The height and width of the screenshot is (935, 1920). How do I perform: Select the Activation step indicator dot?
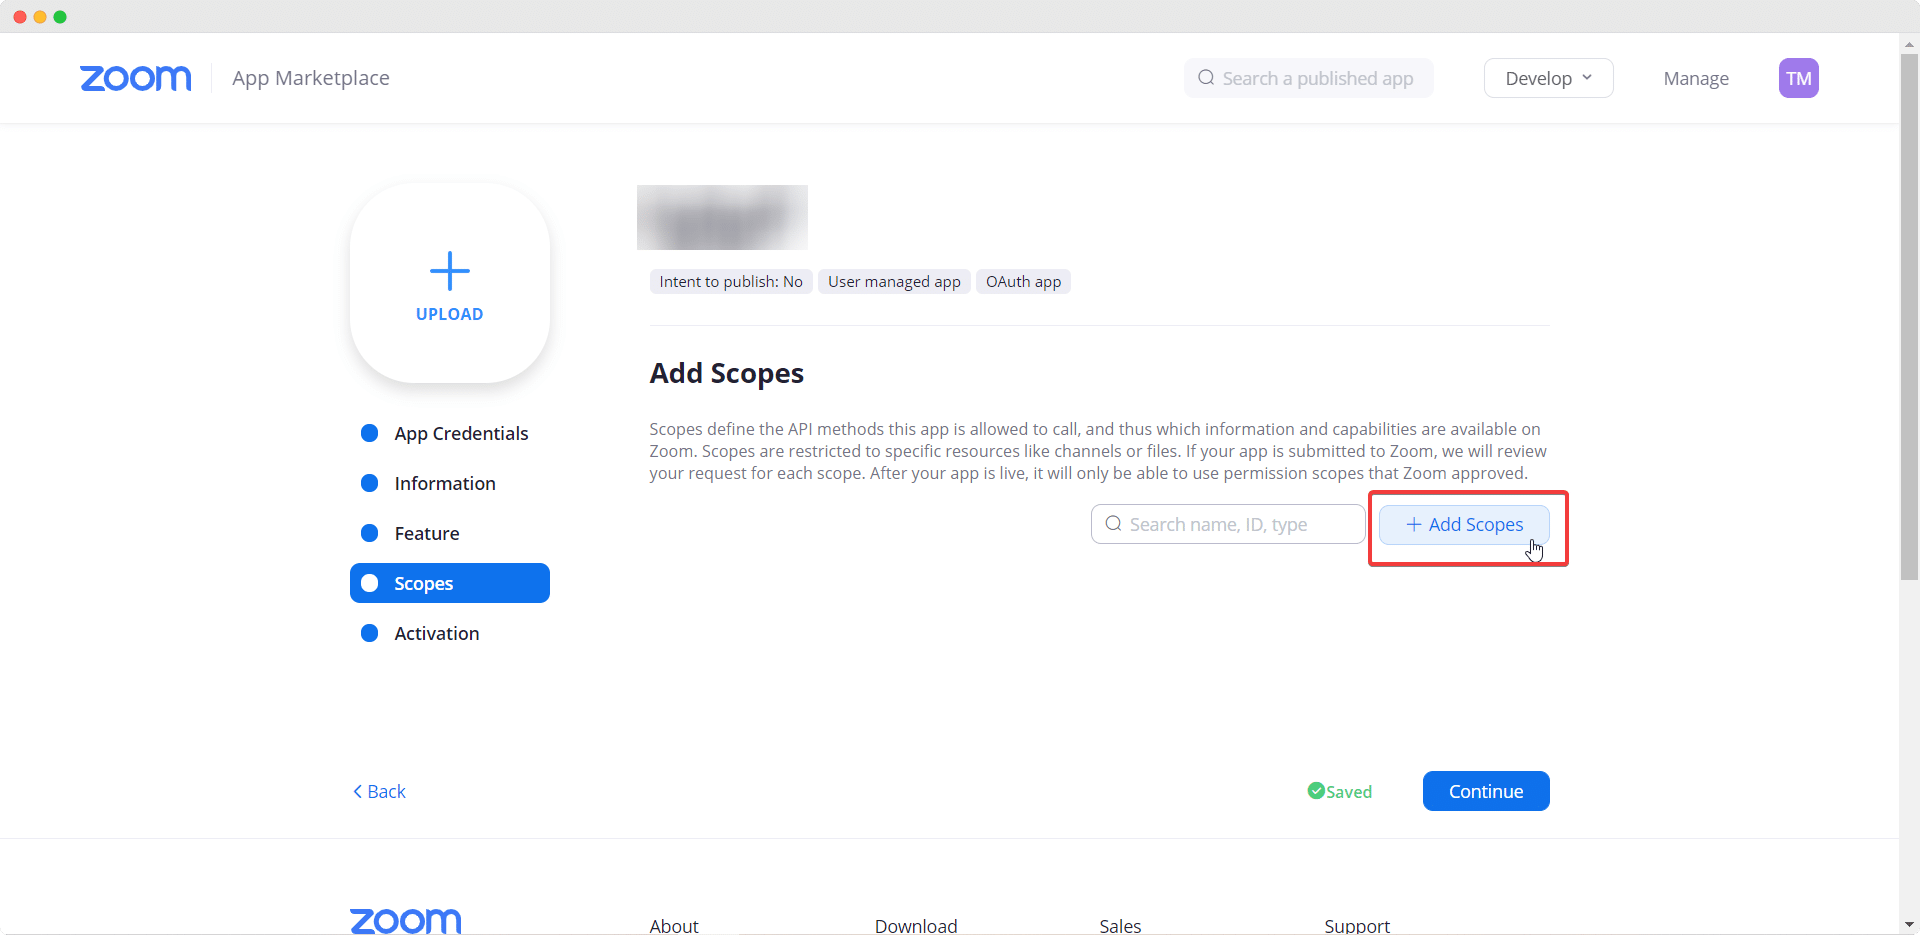click(369, 633)
